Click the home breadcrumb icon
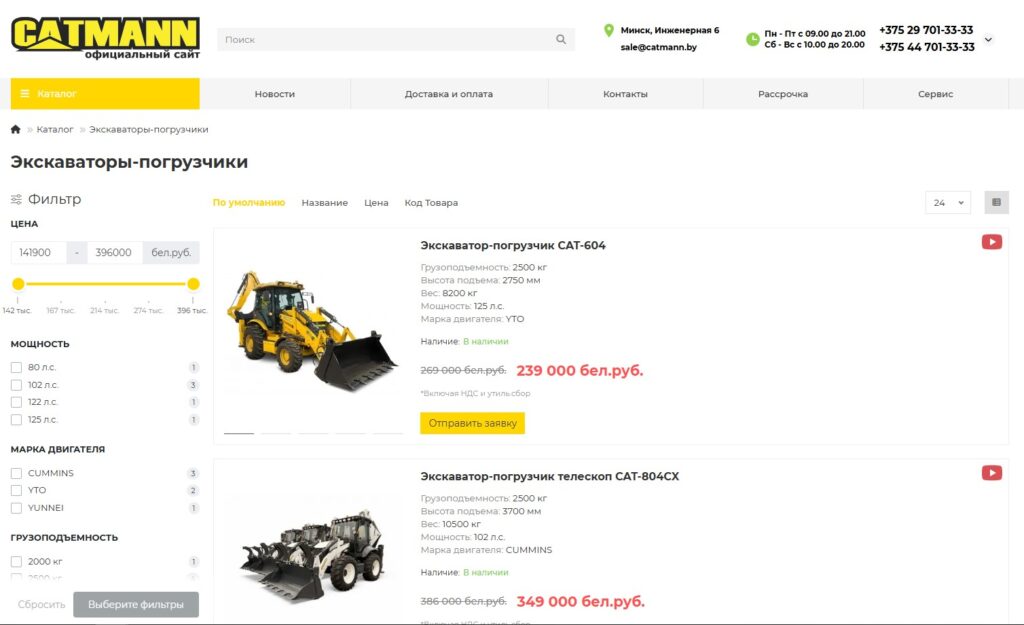Viewport: 1024px width, 625px height. (x=16, y=129)
